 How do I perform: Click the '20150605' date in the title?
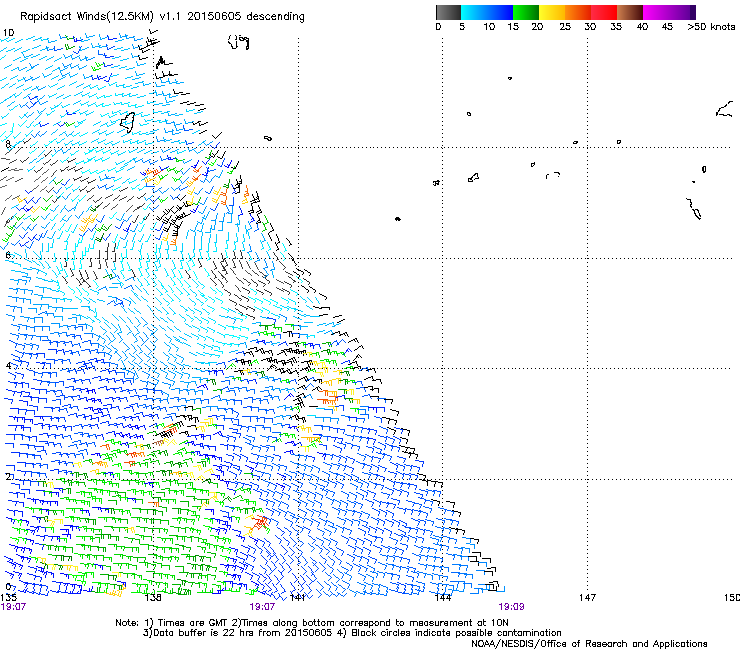214,17
